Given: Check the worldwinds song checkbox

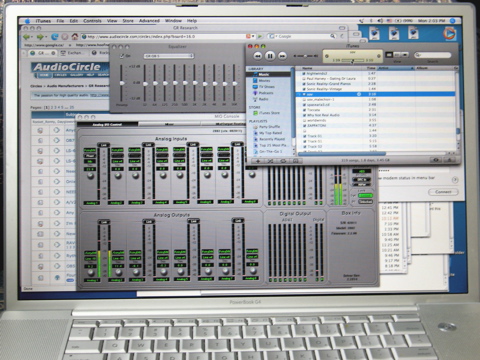Looking at the screenshot, I should point(304,120).
